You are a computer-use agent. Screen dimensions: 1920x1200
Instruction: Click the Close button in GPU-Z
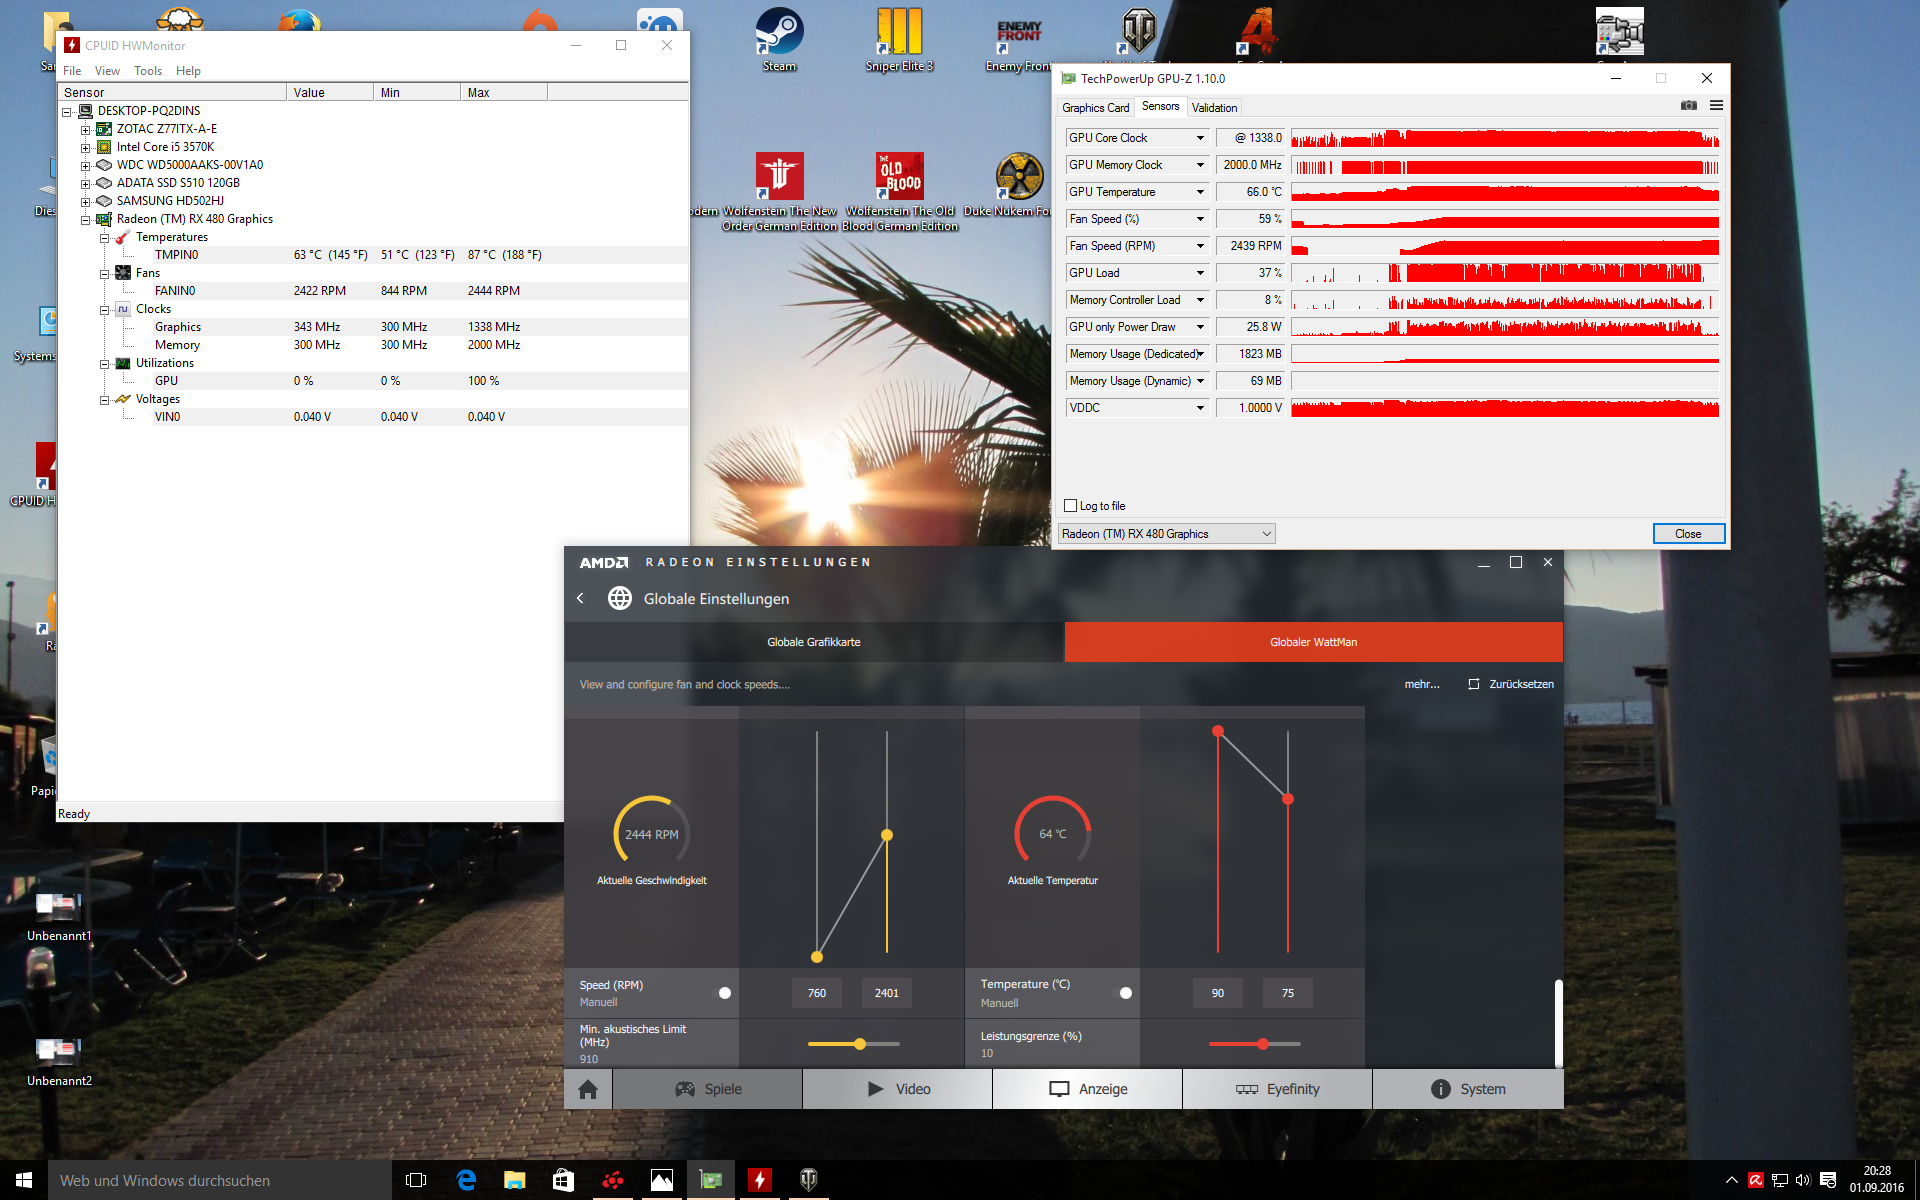[x=1688, y=534]
